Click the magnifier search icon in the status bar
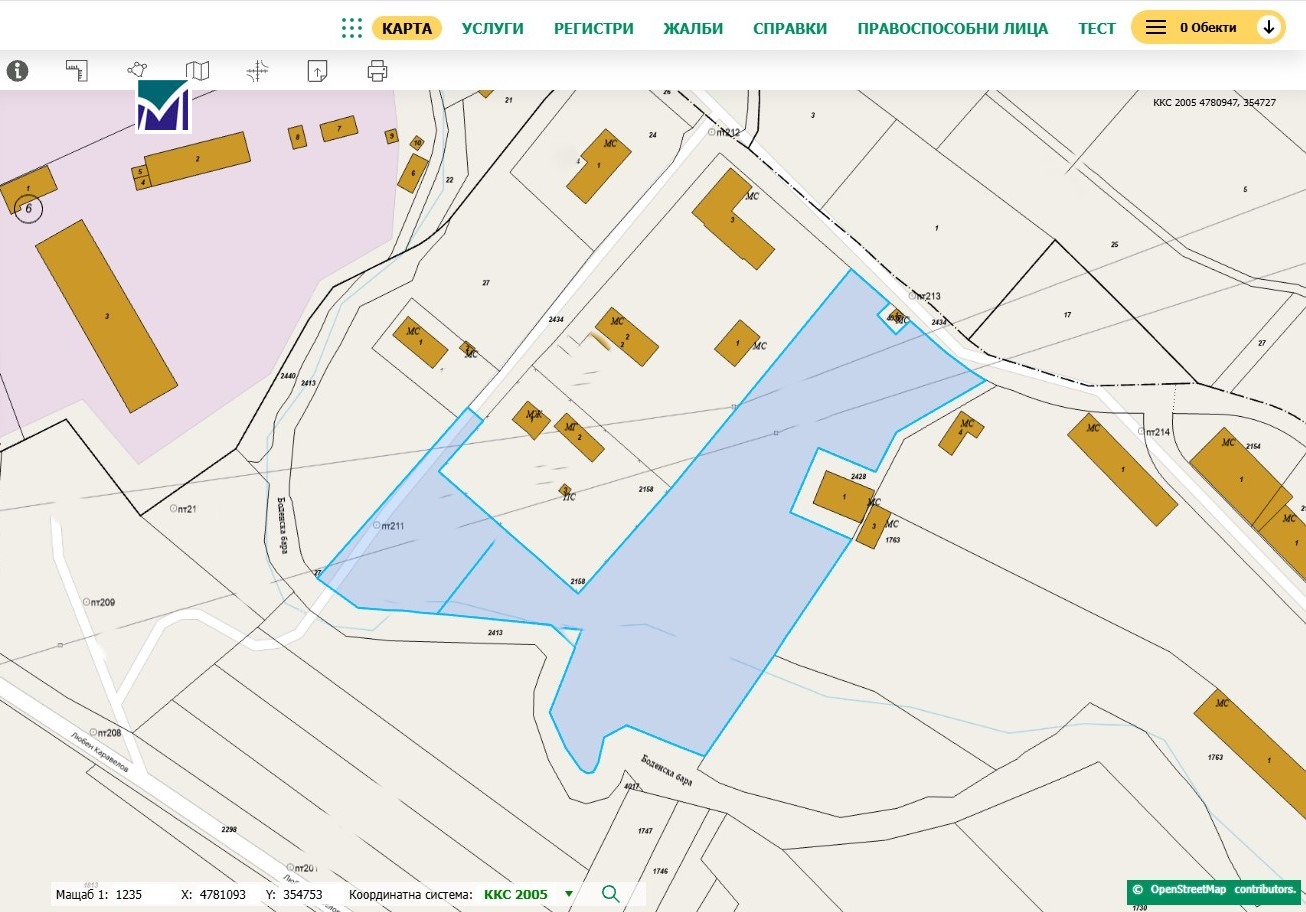 pyautogui.click(x=611, y=894)
